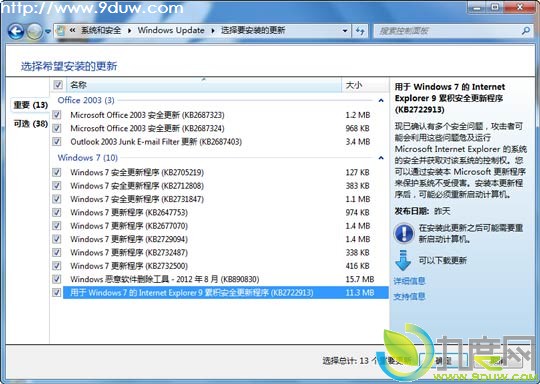The height and width of the screenshot is (384, 540).
Task: Click the search magnifier icon
Action: pyautogui.click(x=526, y=31)
